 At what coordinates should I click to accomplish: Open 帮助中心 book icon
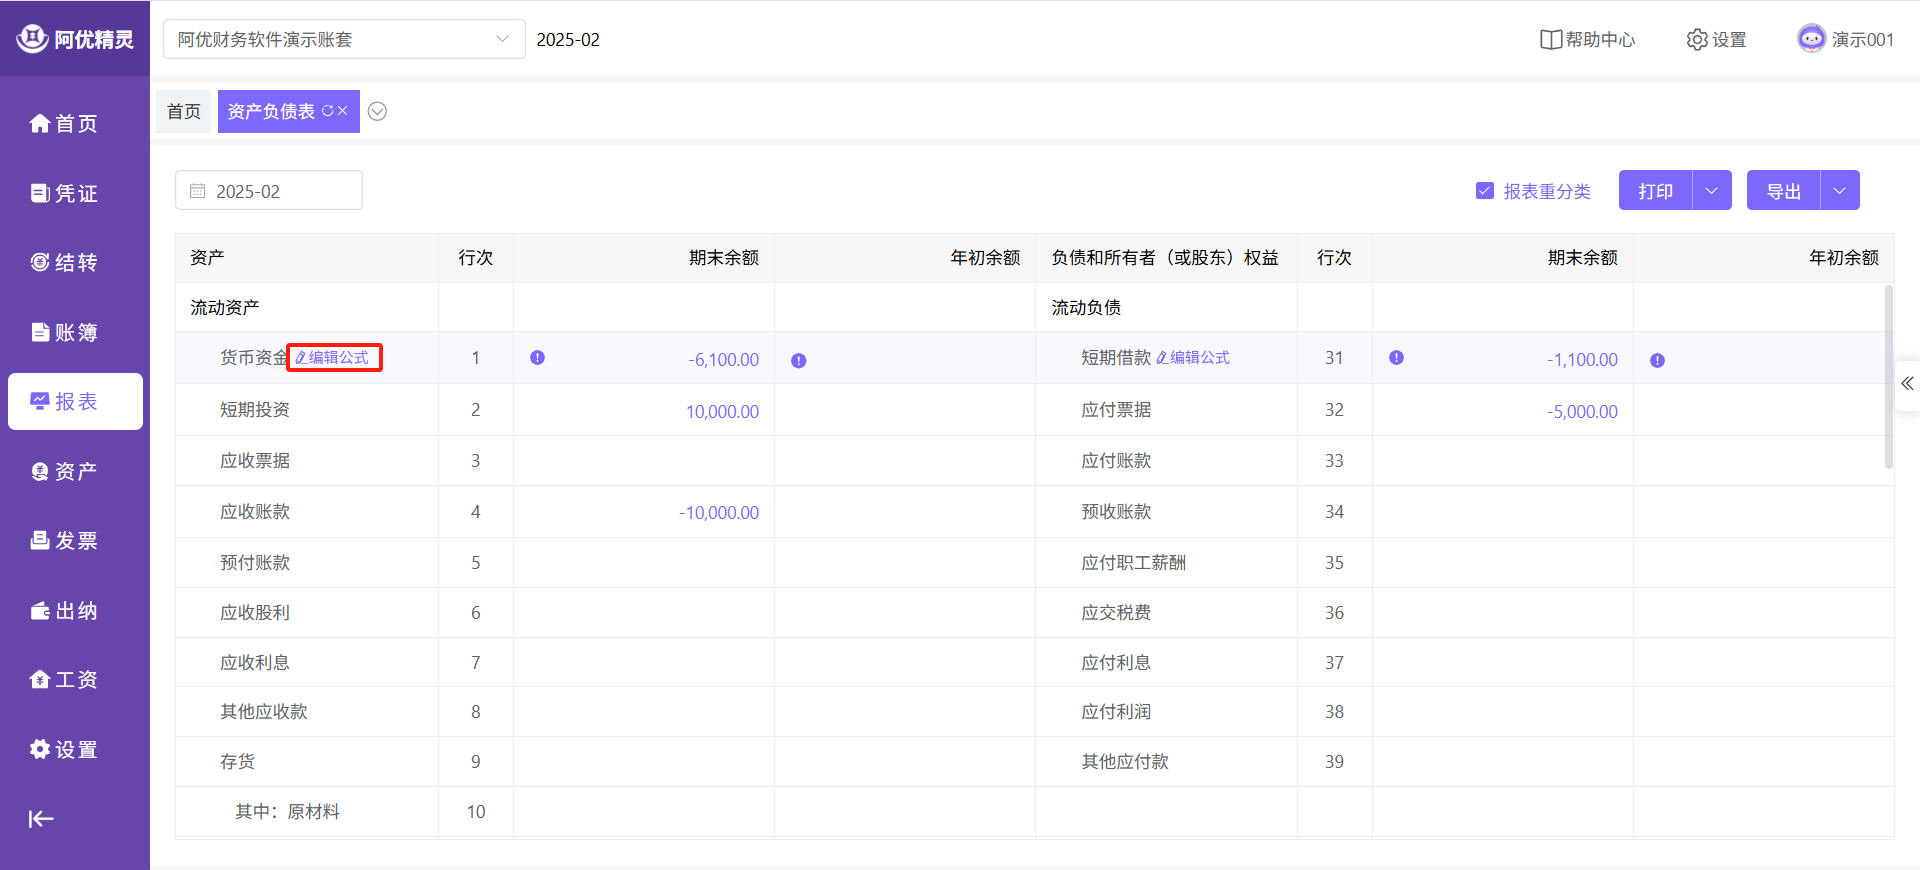tap(1550, 40)
